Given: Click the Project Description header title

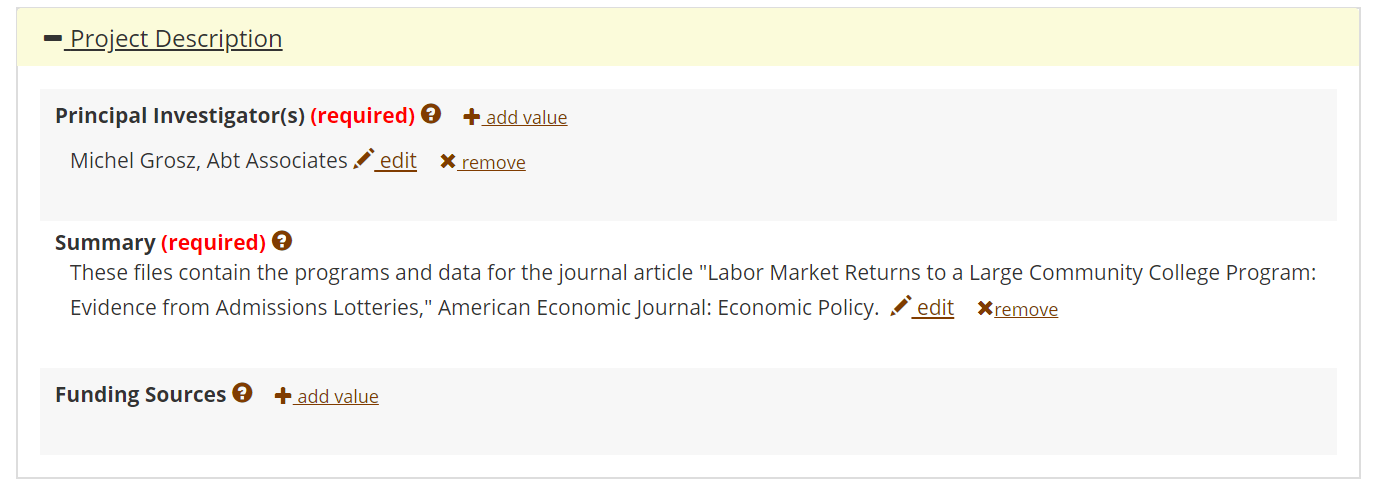Looking at the screenshot, I should pos(176,39).
